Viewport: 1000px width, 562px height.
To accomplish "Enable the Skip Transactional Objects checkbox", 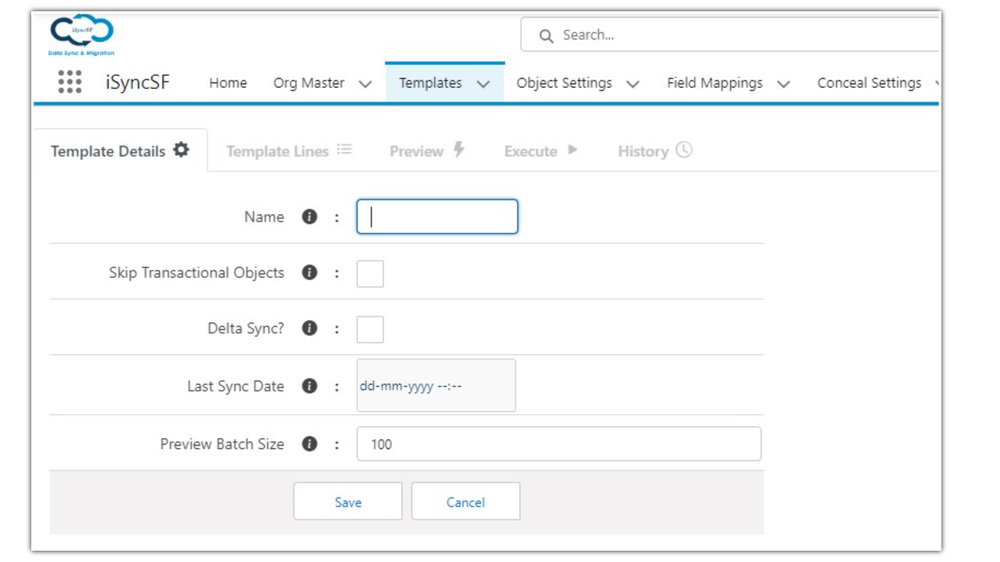I will click(x=370, y=273).
